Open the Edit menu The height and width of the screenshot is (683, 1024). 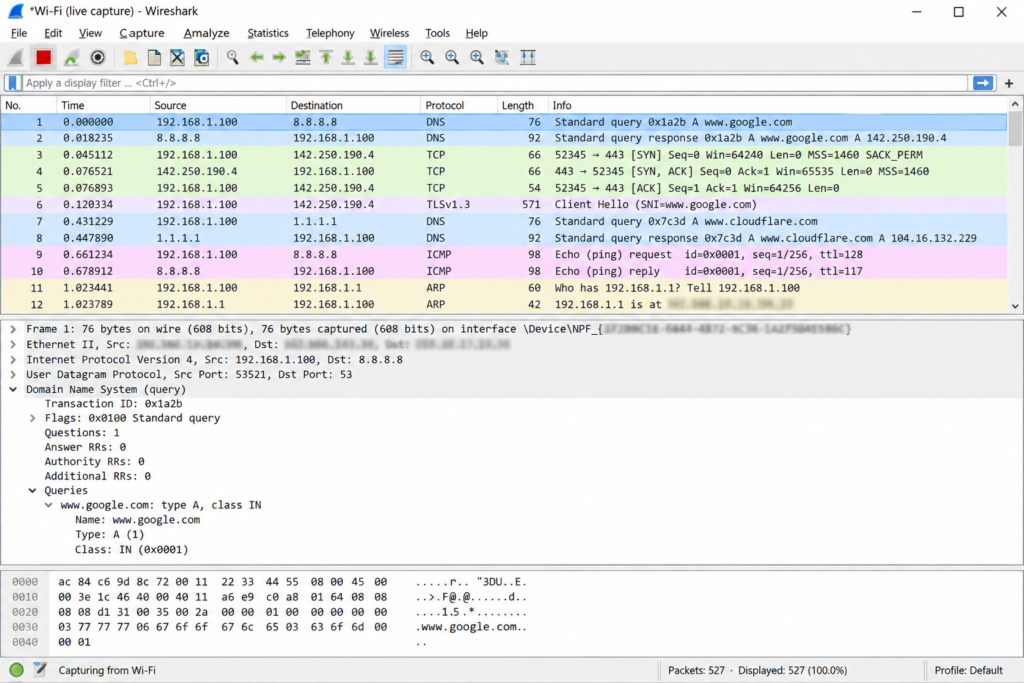pos(53,33)
